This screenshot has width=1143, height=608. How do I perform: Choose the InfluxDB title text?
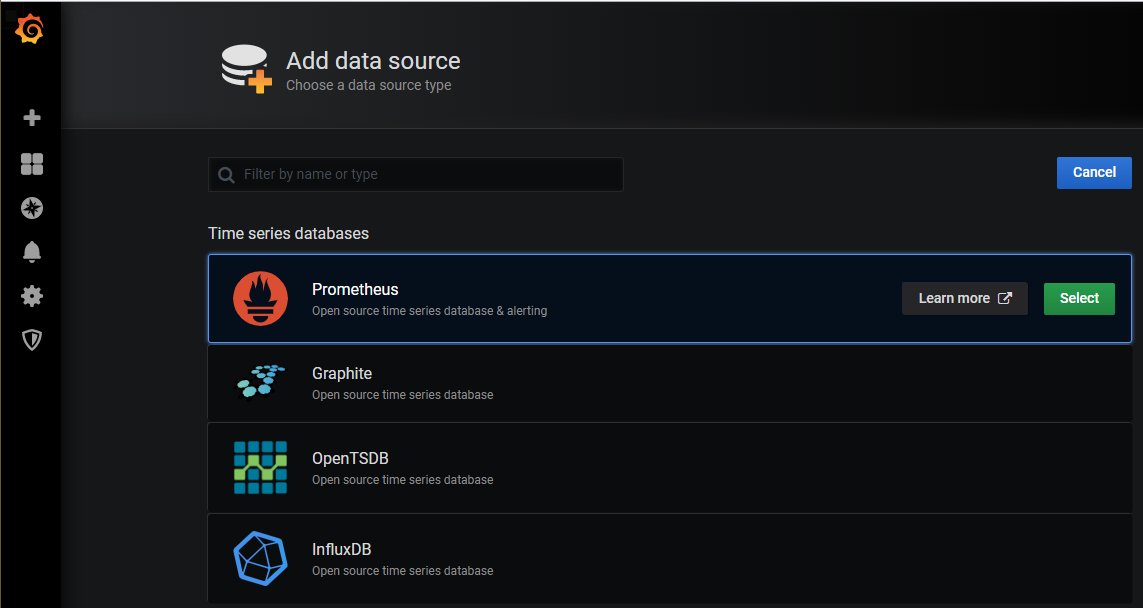(x=341, y=550)
